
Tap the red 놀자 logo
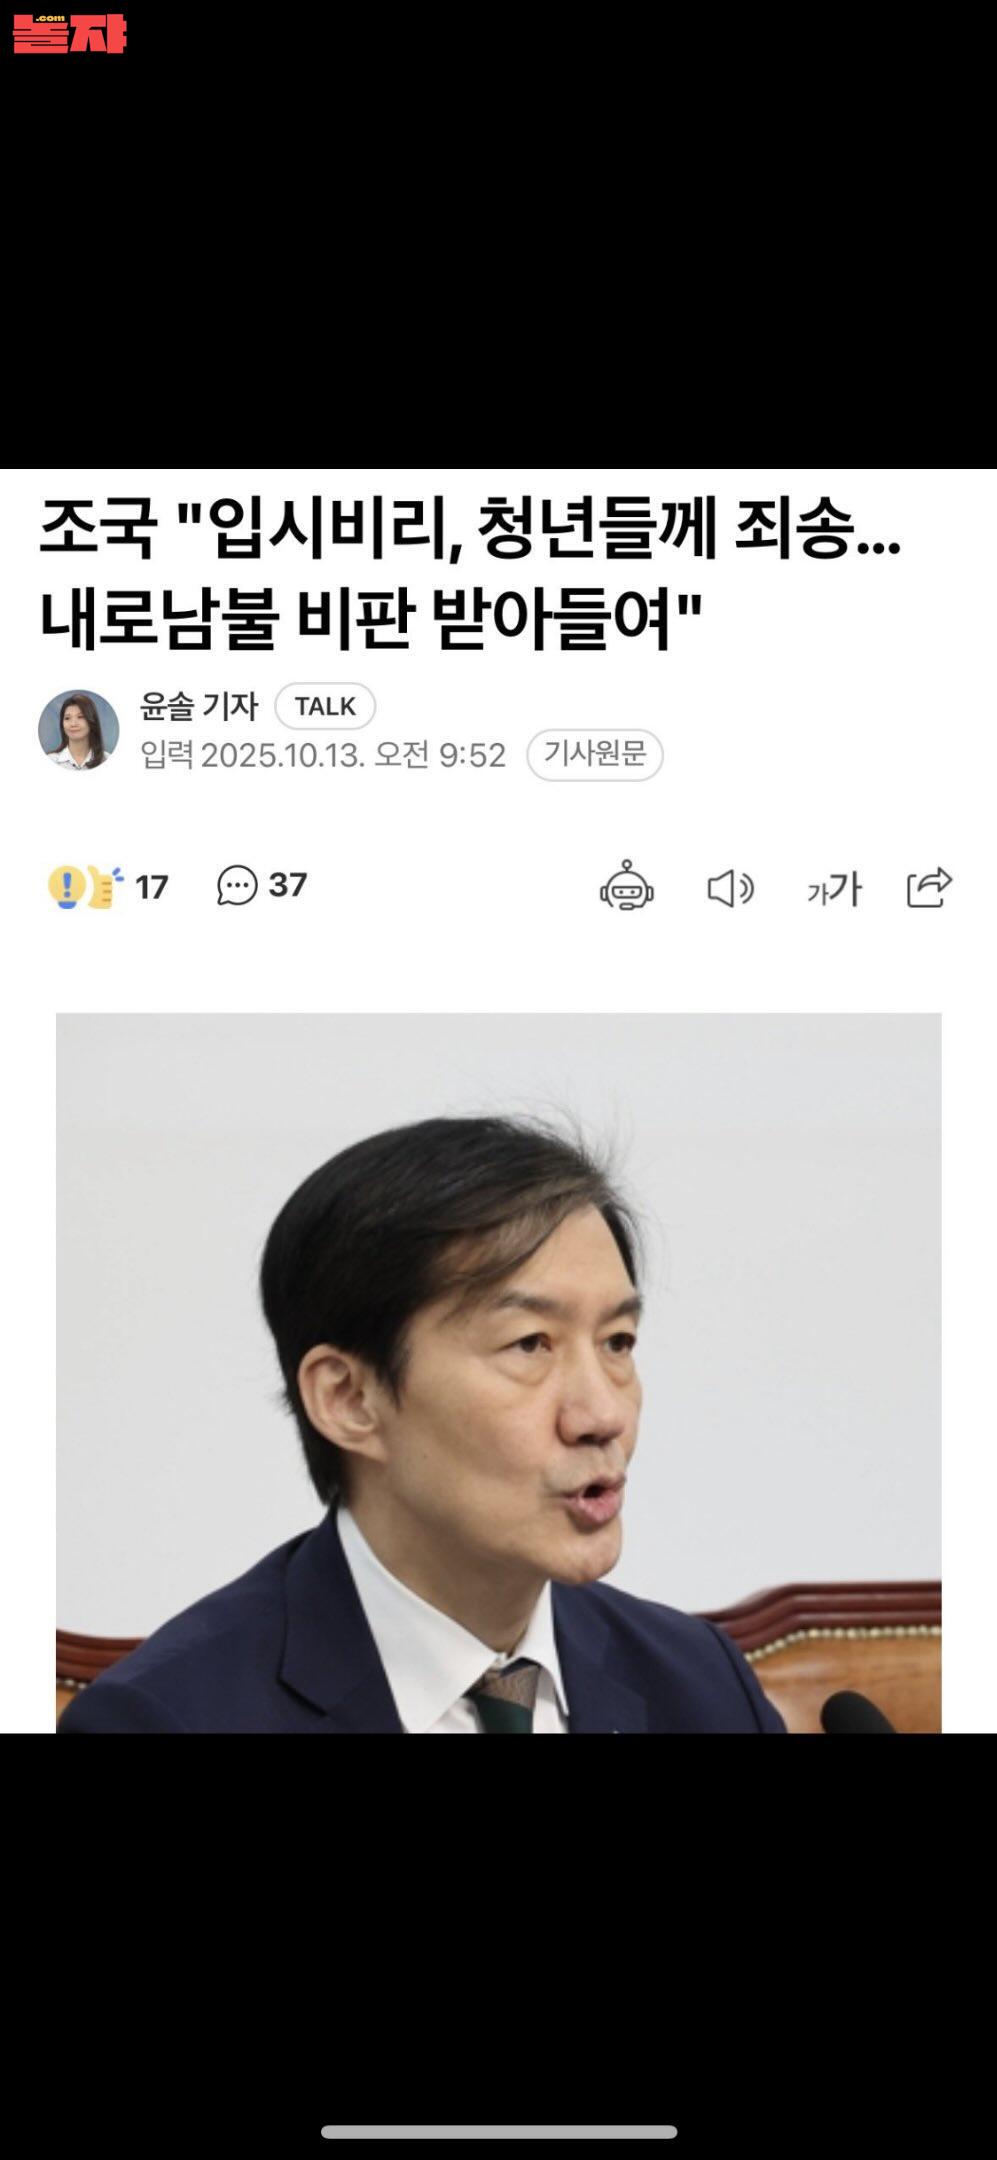point(69,34)
